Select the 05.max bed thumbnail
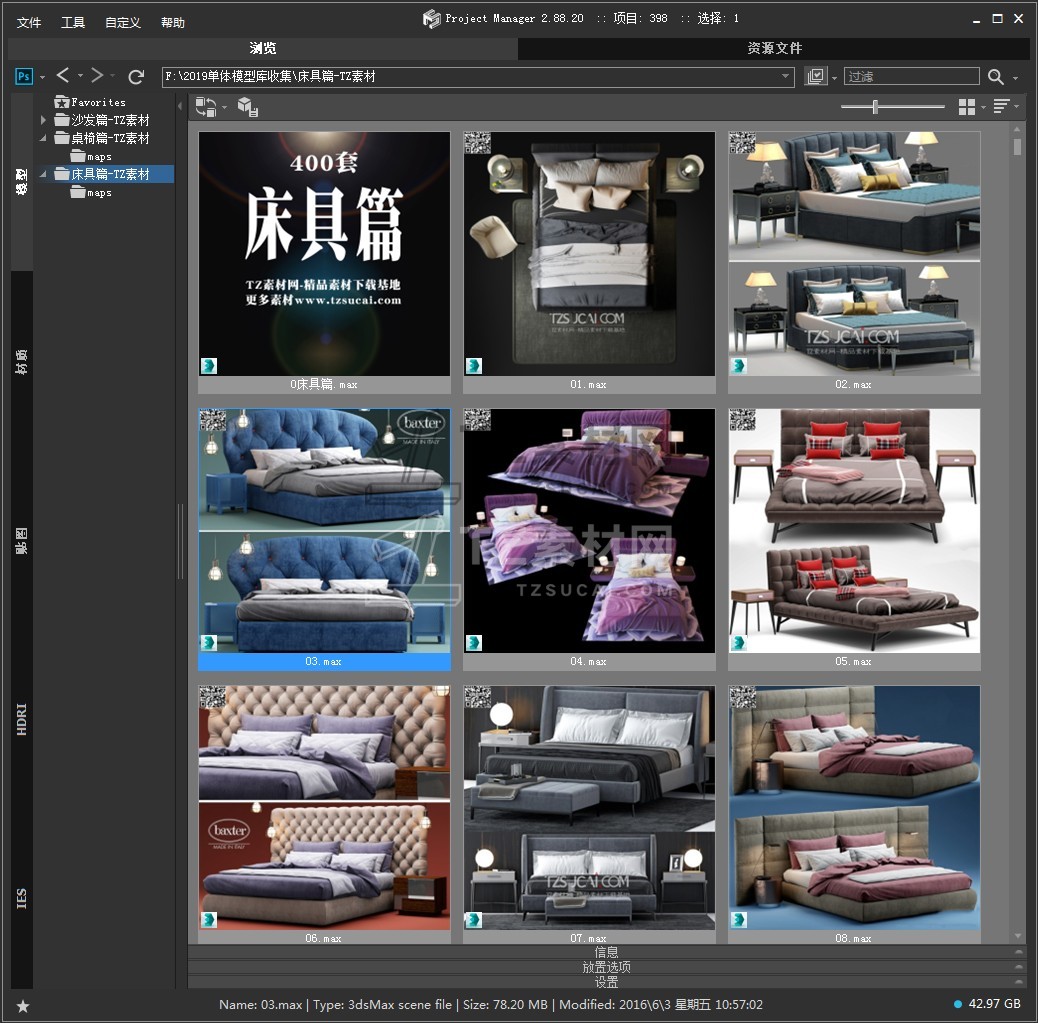This screenshot has height=1023, width=1038. tap(853, 530)
